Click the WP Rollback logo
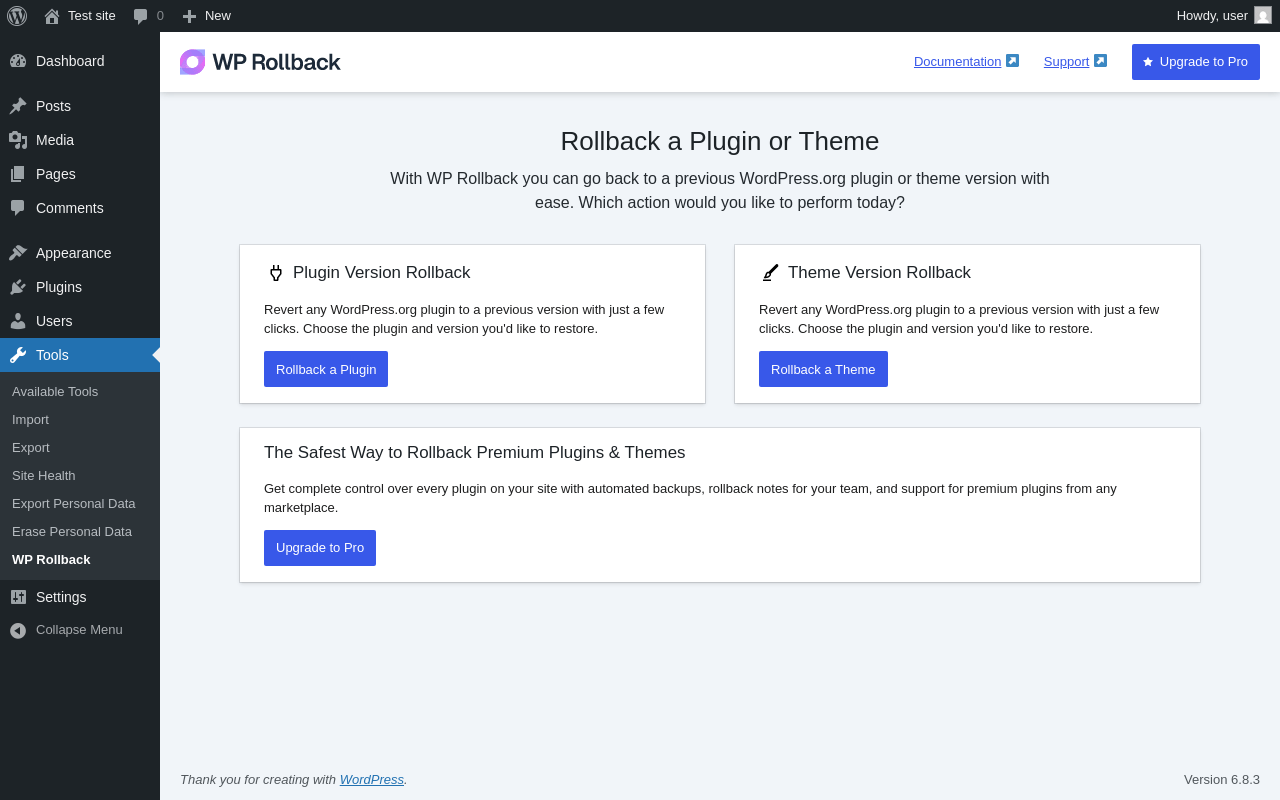The height and width of the screenshot is (800, 1280). pos(260,62)
